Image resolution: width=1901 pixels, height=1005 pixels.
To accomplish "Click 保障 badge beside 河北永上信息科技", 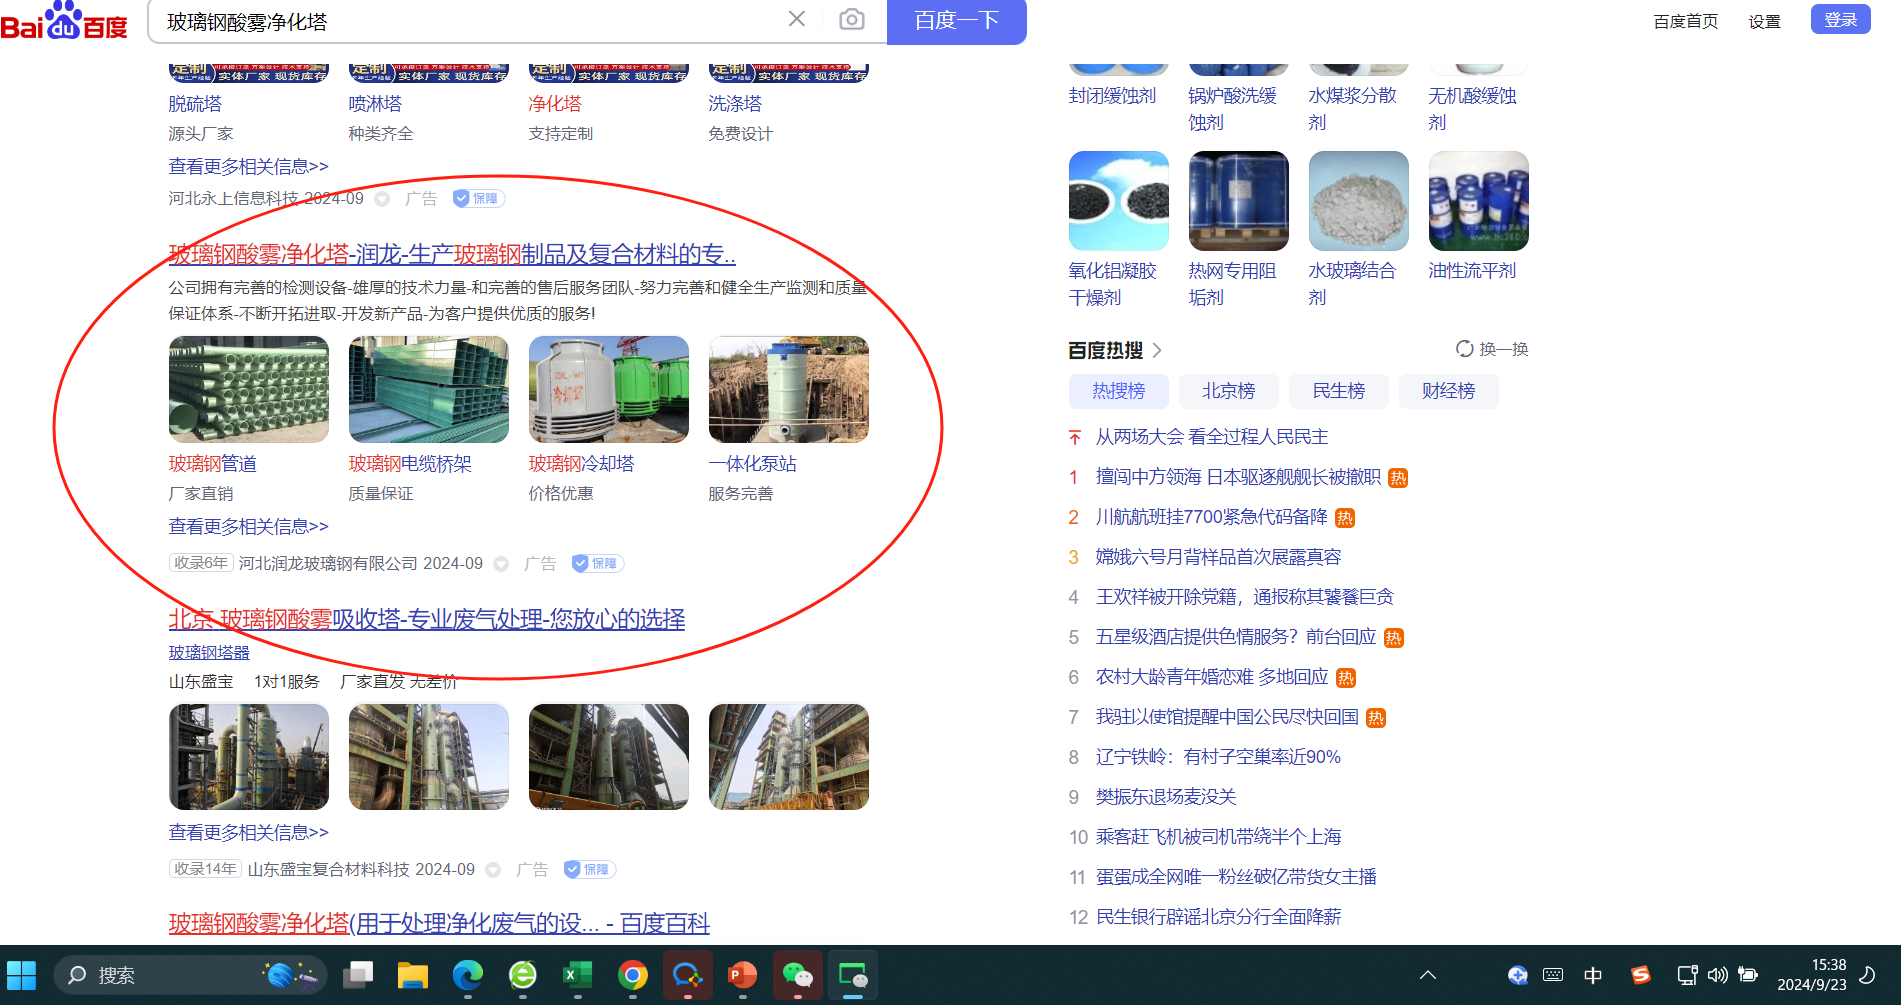I will click(479, 199).
